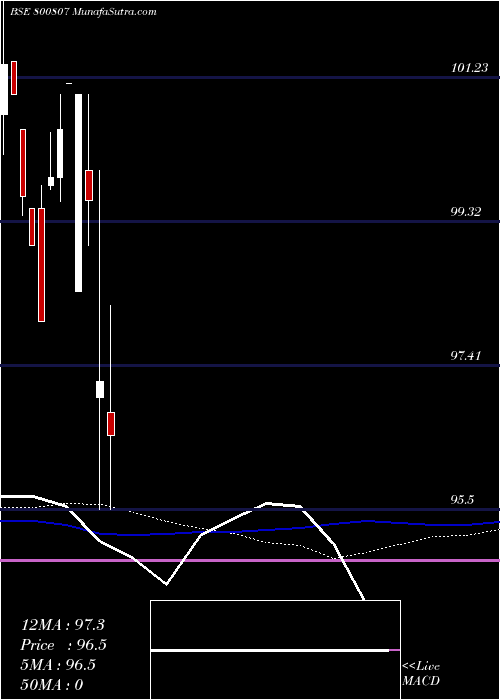
Task: Click the 50MA : 0 readout
Action: (52, 685)
